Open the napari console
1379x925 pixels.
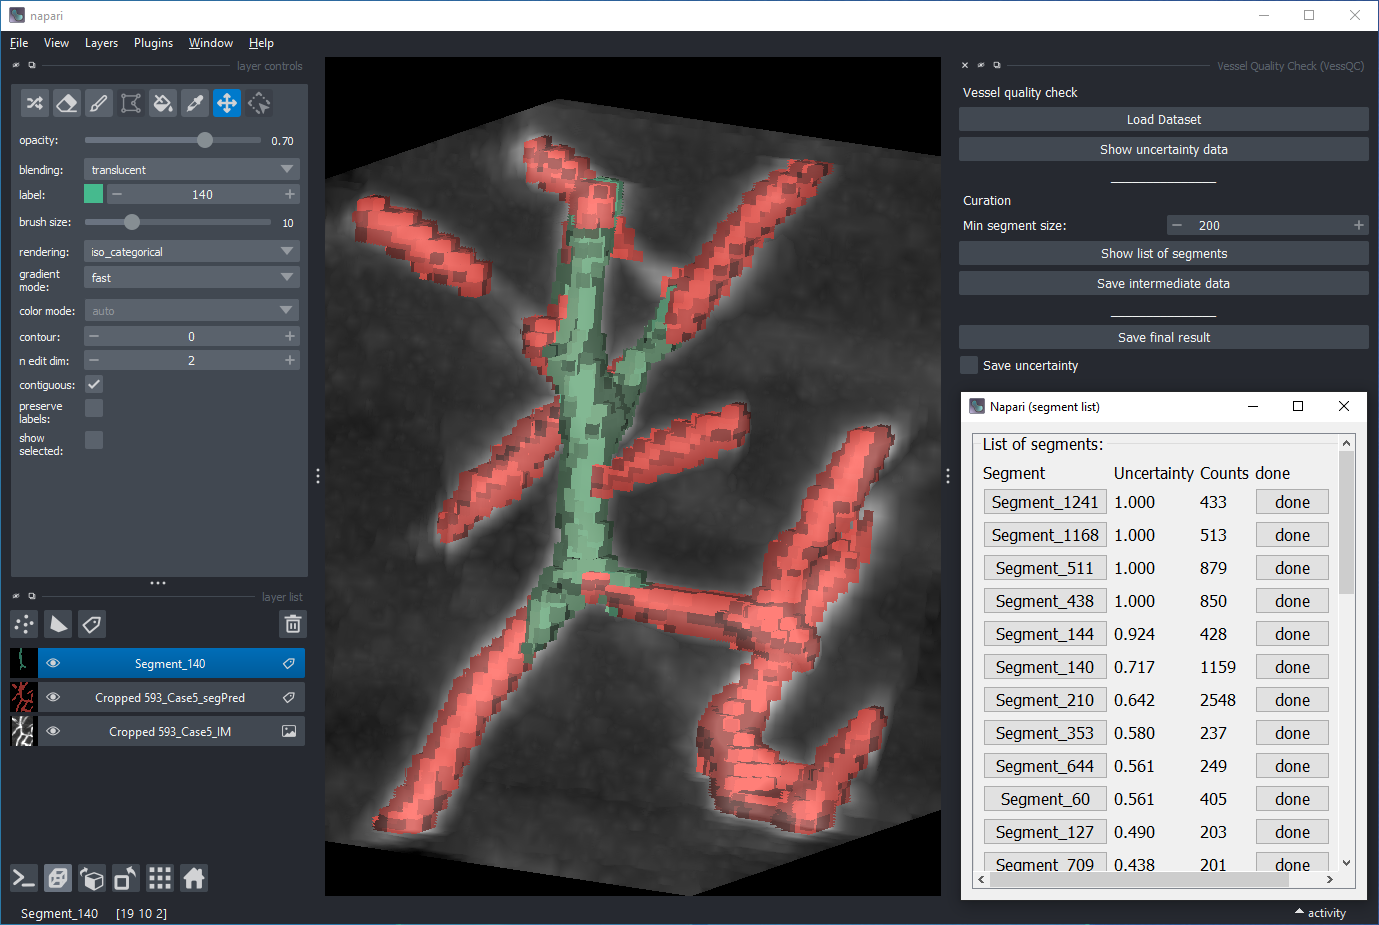click(24, 878)
